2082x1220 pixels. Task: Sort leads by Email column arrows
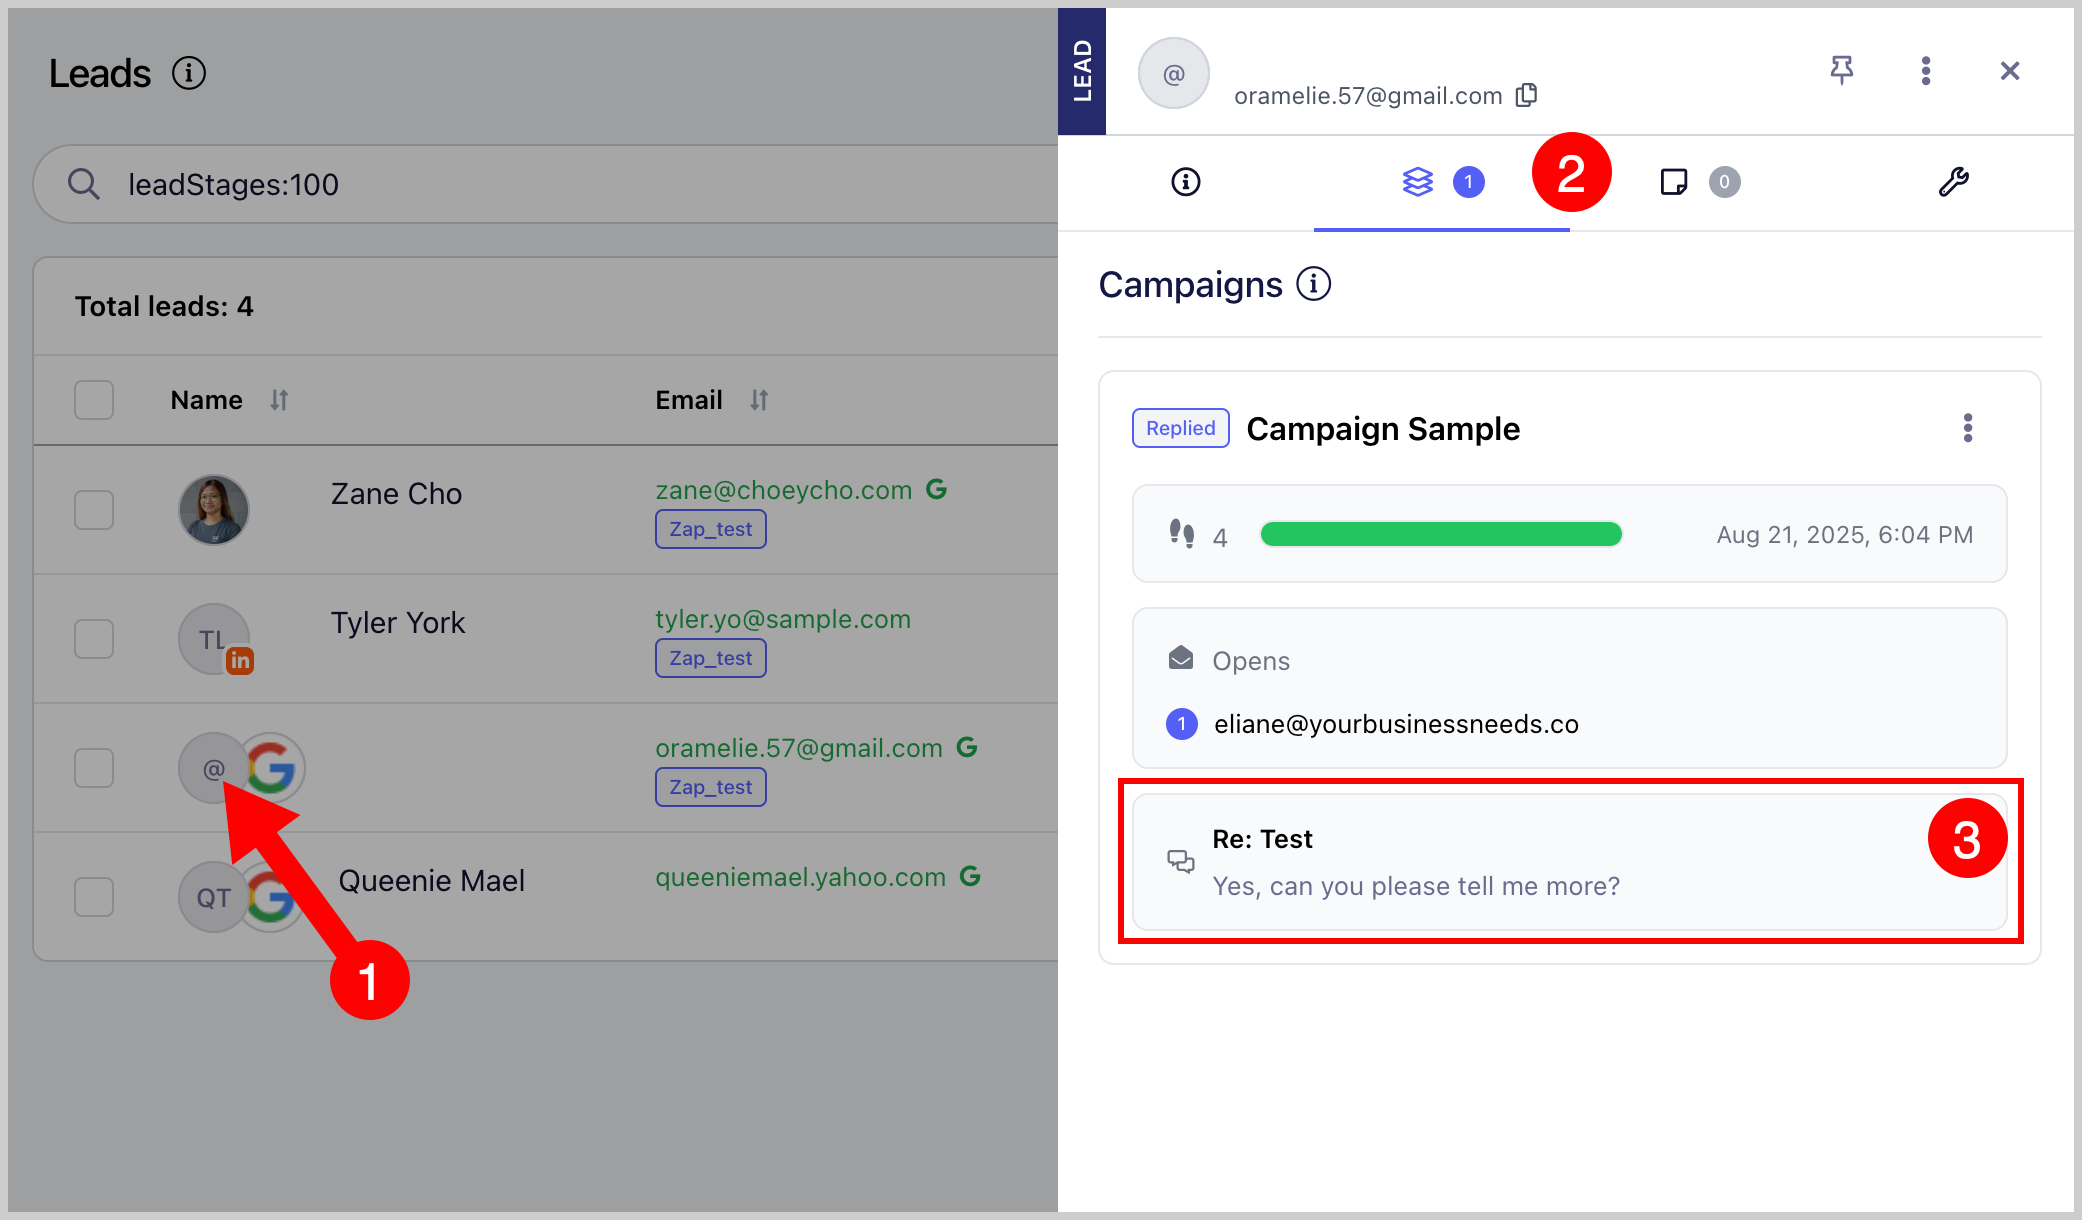pyautogui.click(x=759, y=400)
